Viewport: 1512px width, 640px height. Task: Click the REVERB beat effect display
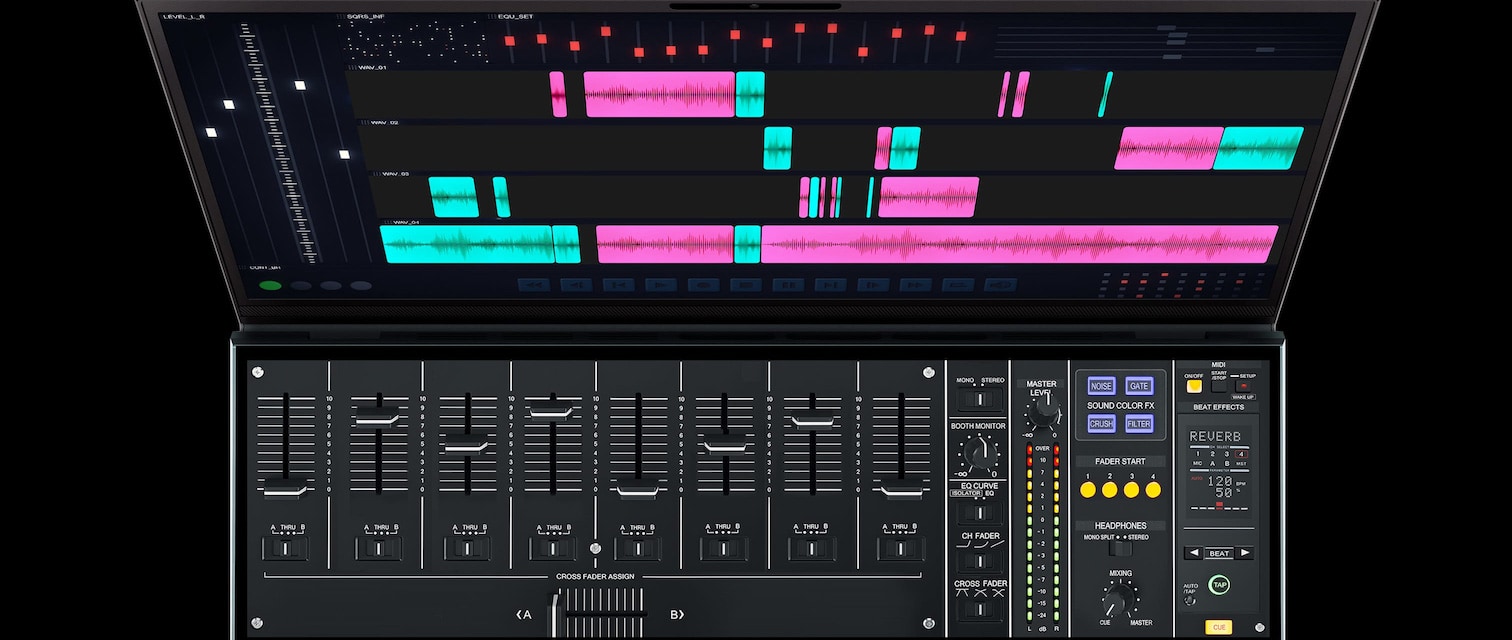click(x=1215, y=437)
